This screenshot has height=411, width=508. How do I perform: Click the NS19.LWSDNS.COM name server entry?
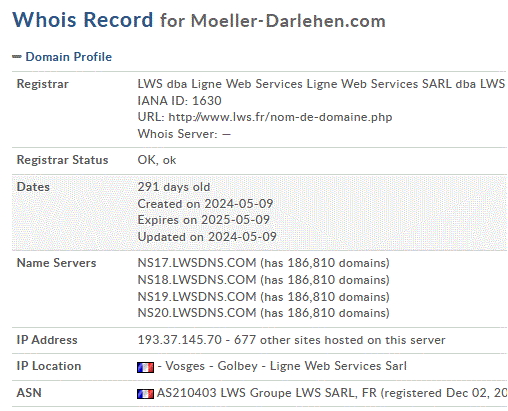pyautogui.click(x=197, y=297)
